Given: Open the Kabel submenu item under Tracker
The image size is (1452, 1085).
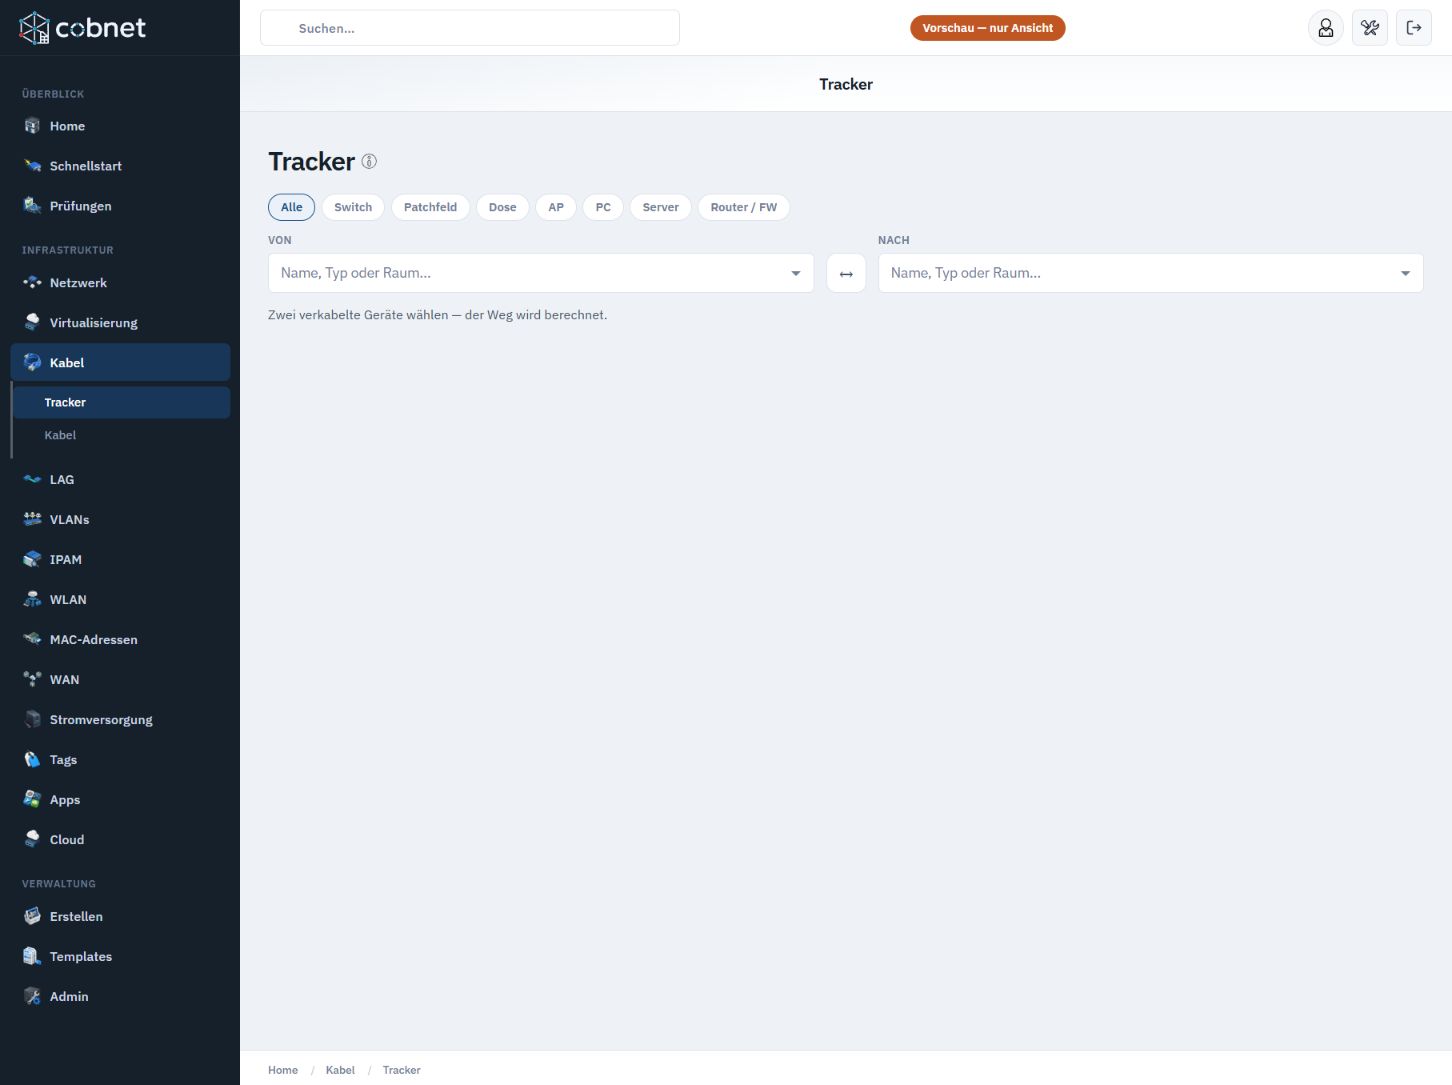Looking at the screenshot, I should pos(122,435).
